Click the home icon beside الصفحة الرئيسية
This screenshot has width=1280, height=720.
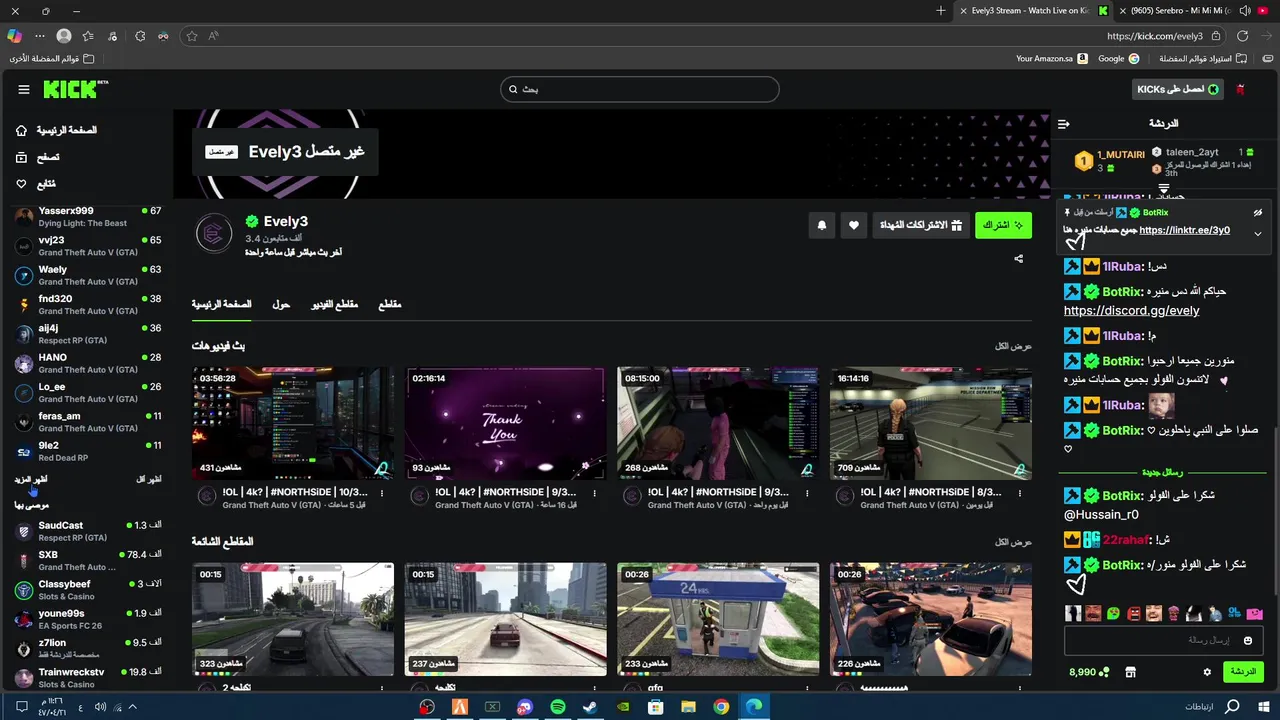[22, 131]
